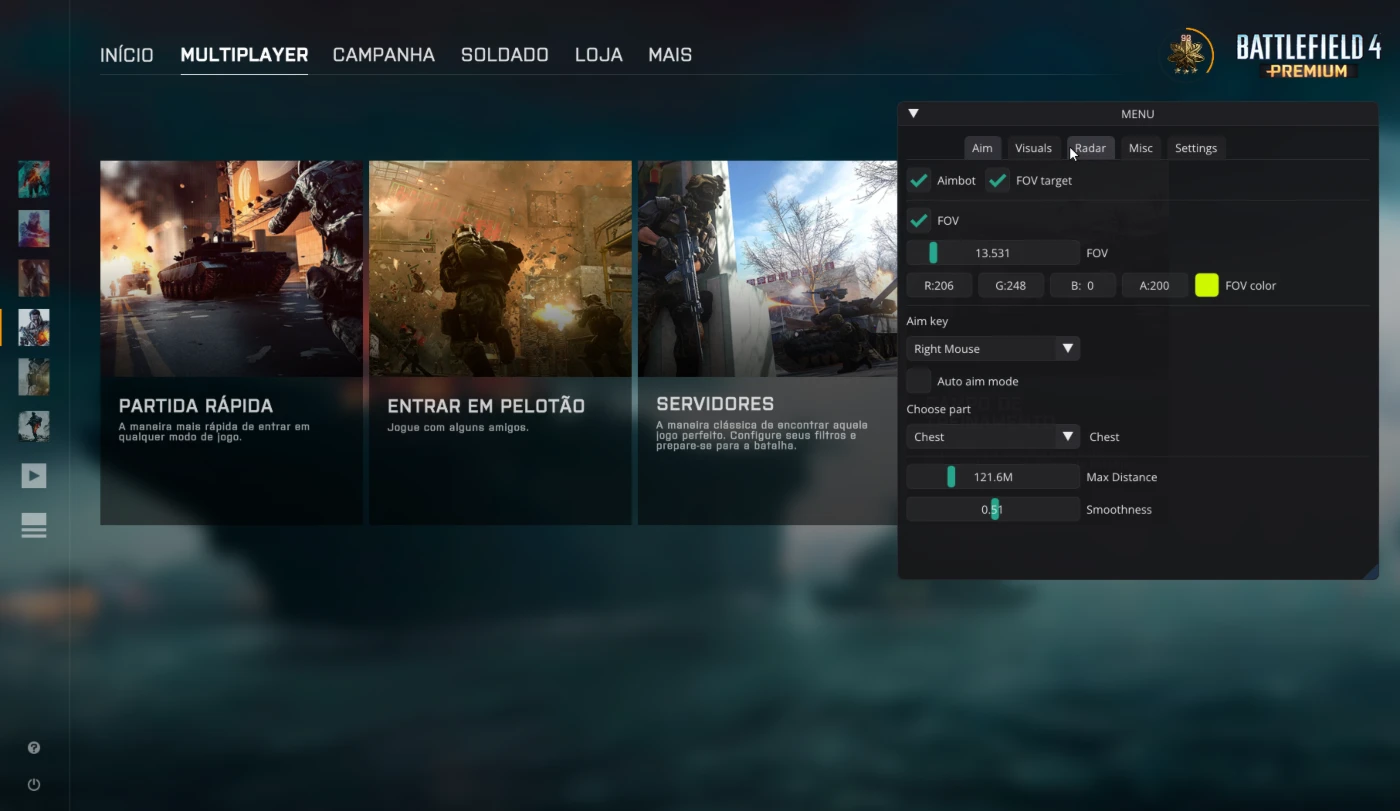Enable the Auto aim mode checkbox
Image resolution: width=1400 pixels, height=811 pixels.
click(919, 381)
